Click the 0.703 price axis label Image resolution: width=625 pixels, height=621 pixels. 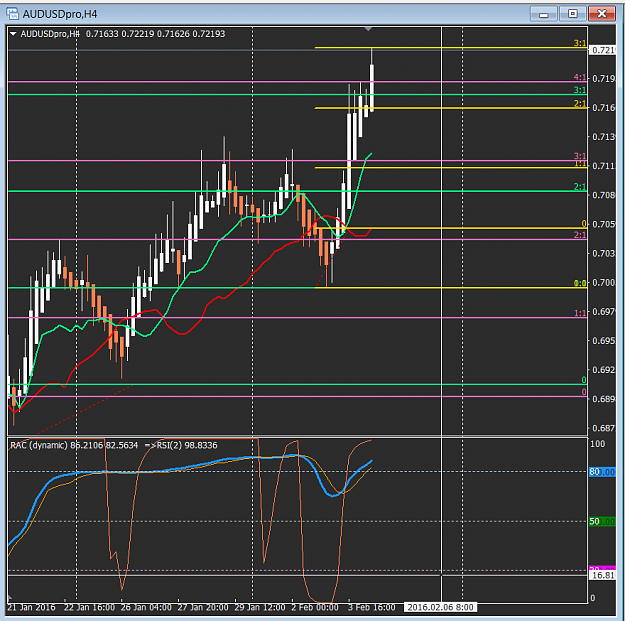[603, 253]
